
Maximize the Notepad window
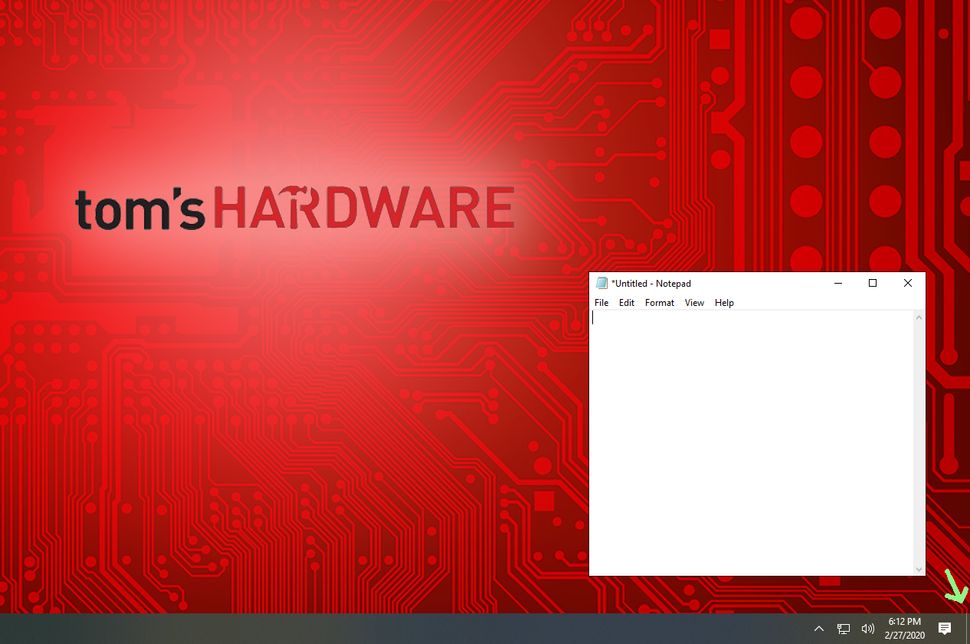click(872, 283)
